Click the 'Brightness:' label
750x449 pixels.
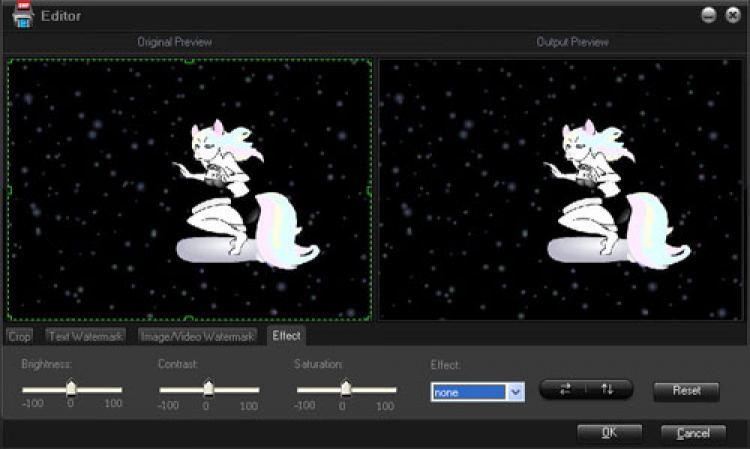[46, 364]
